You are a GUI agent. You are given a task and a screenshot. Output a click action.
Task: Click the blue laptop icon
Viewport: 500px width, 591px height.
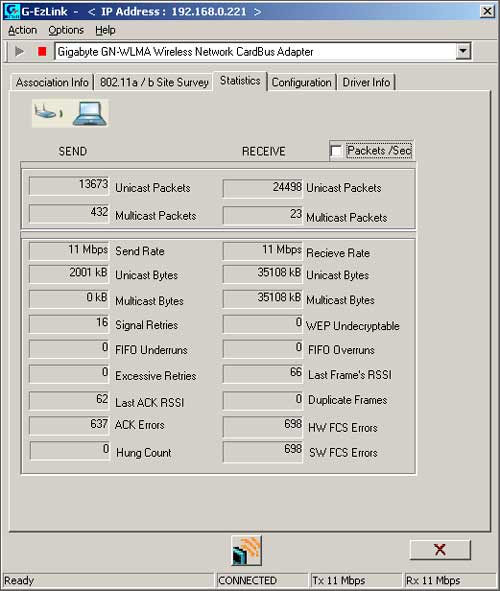(90, 113)
